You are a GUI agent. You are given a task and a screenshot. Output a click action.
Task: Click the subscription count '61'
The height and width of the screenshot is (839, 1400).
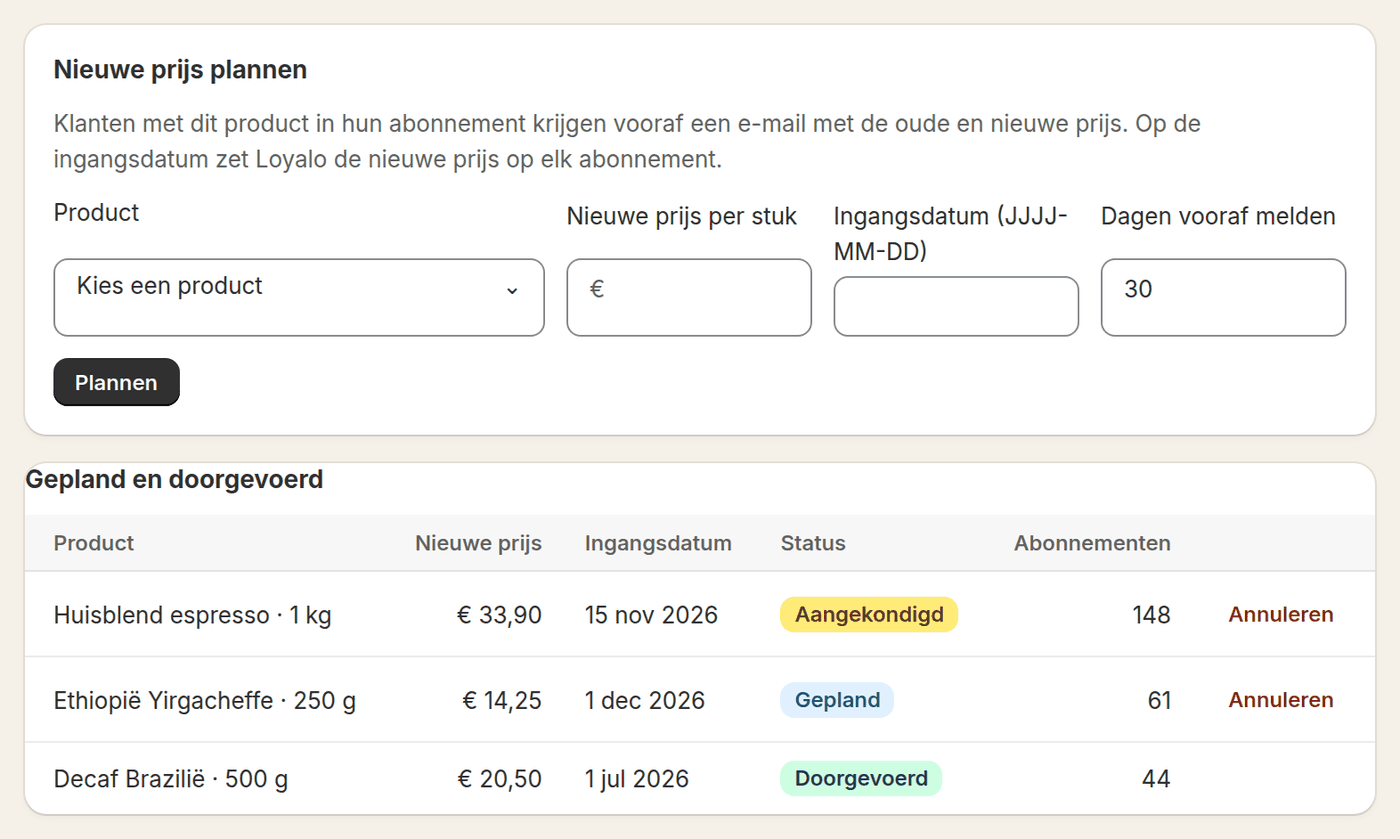click(x=1159, y=700)
